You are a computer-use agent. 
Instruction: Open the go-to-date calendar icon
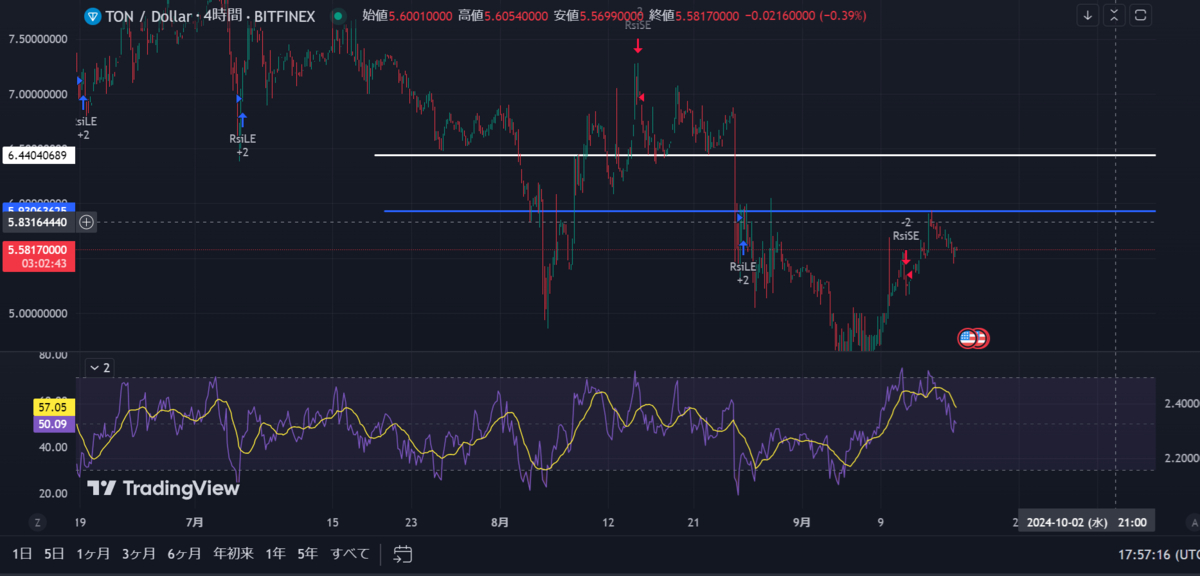pyautogui.click(x=403, y=553)
